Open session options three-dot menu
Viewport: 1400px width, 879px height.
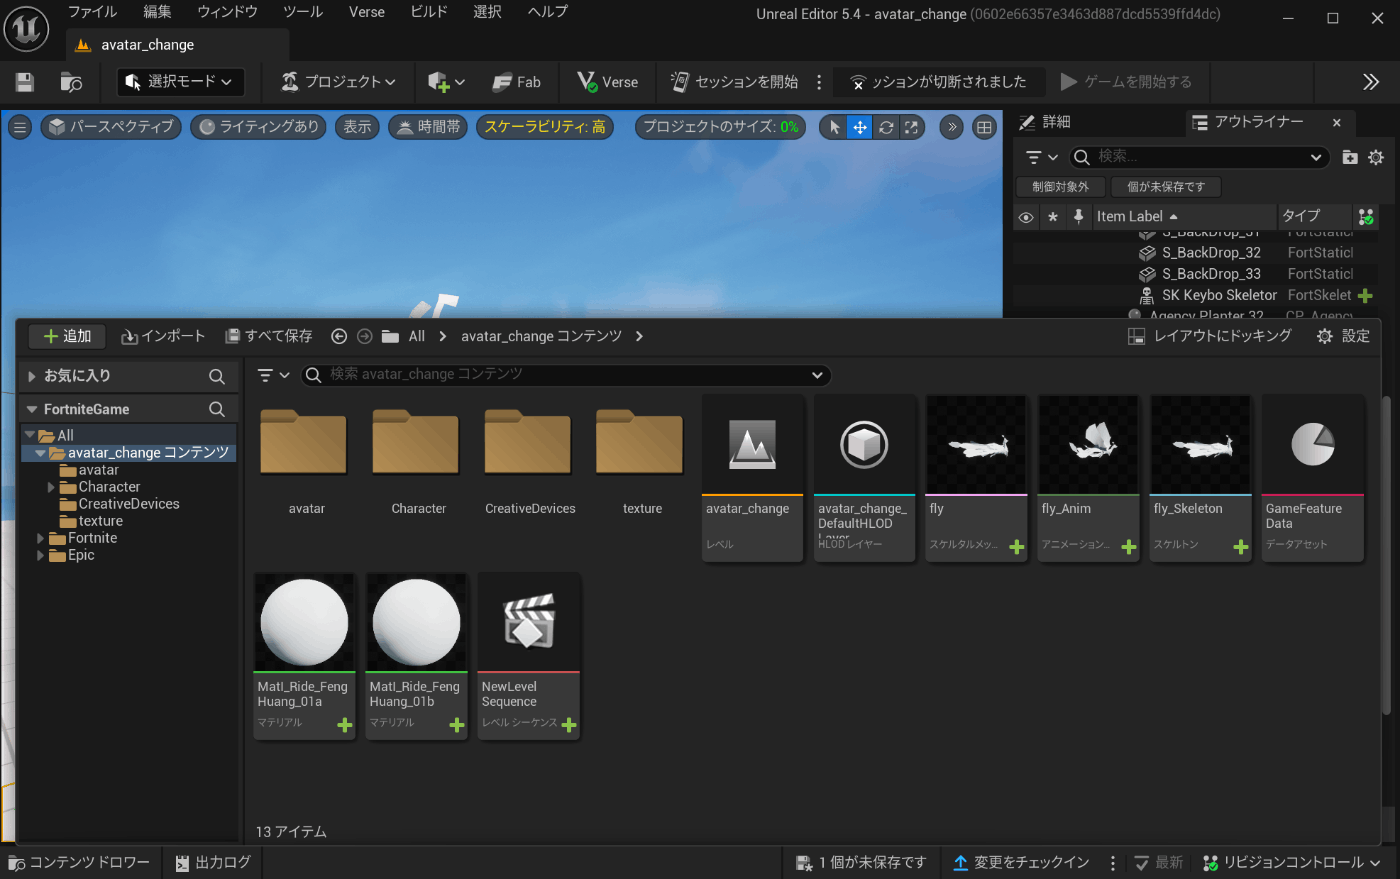(x=819, y=82)
